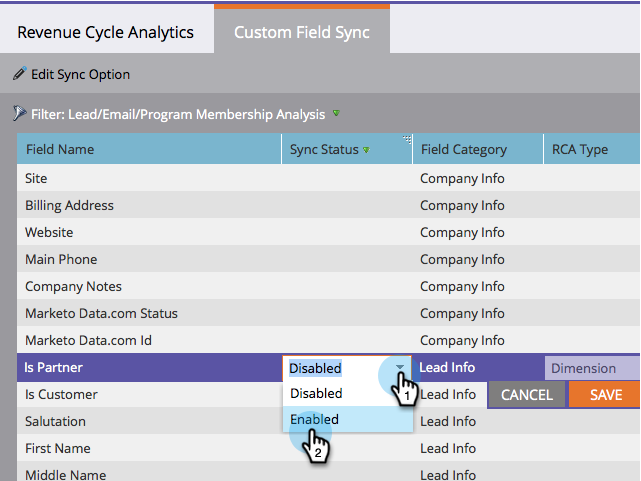Click the green arrow beside the filter name
The height and width of the screenshot is (481, 641).
tap(336, 114)
